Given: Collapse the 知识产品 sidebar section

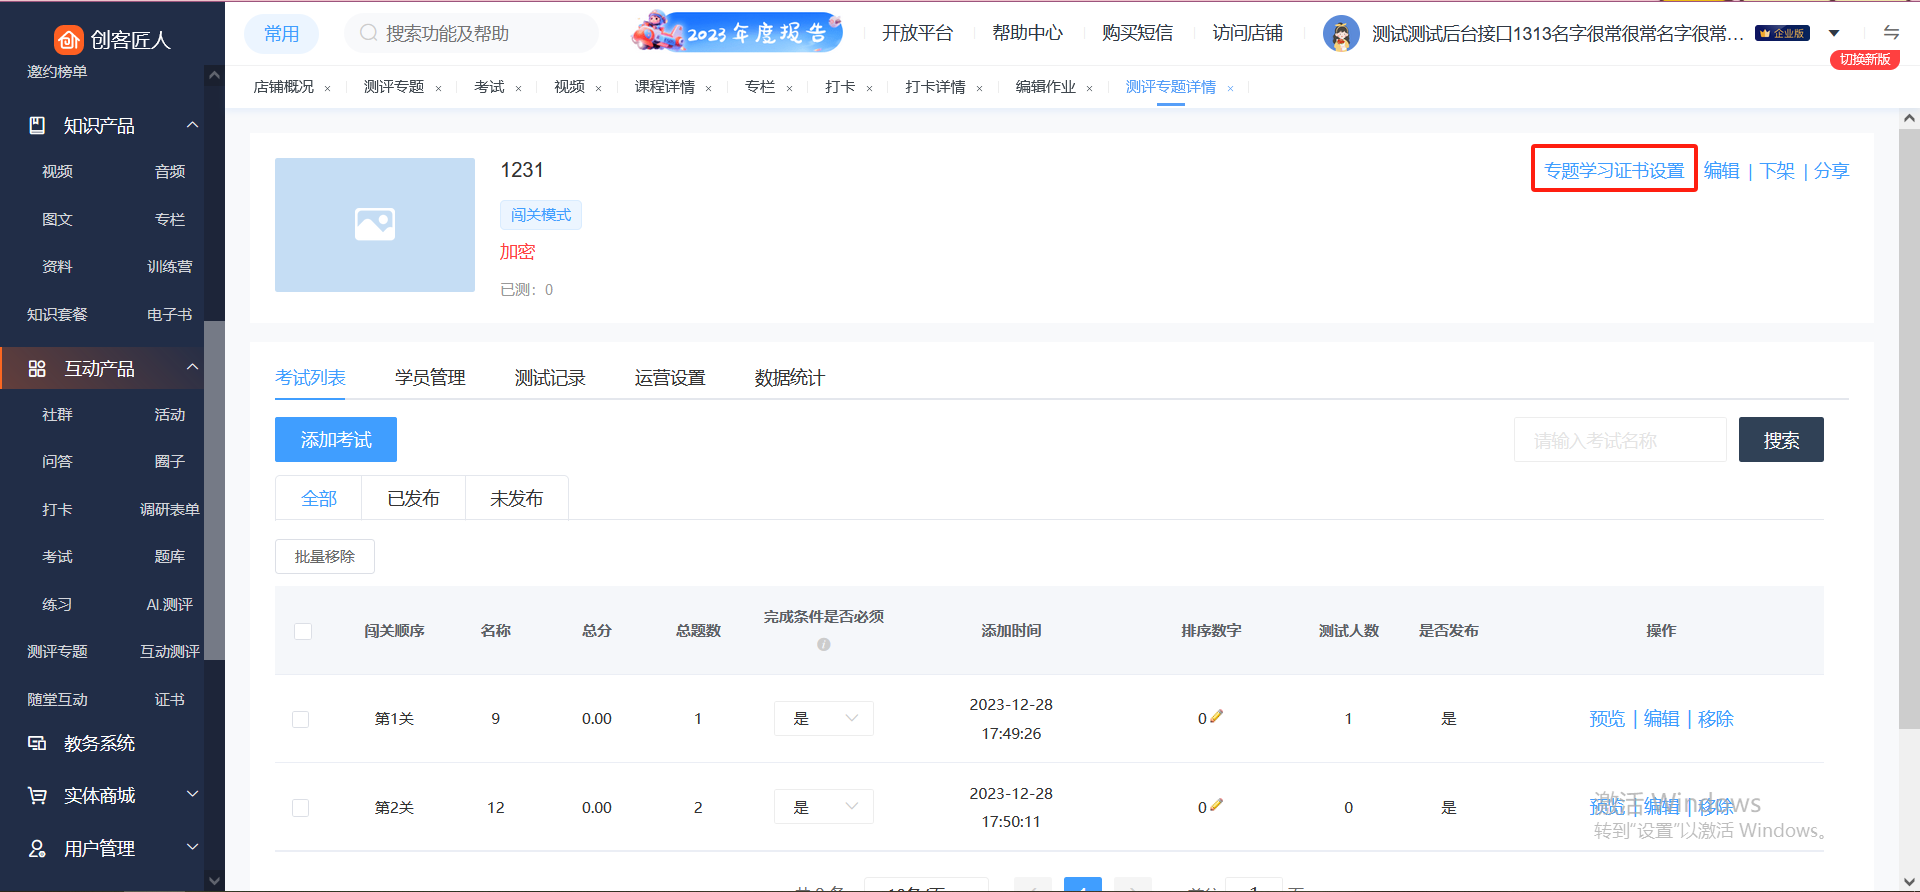Looking at the screenshot, I should pyautogui.click(x=192, y=125).
